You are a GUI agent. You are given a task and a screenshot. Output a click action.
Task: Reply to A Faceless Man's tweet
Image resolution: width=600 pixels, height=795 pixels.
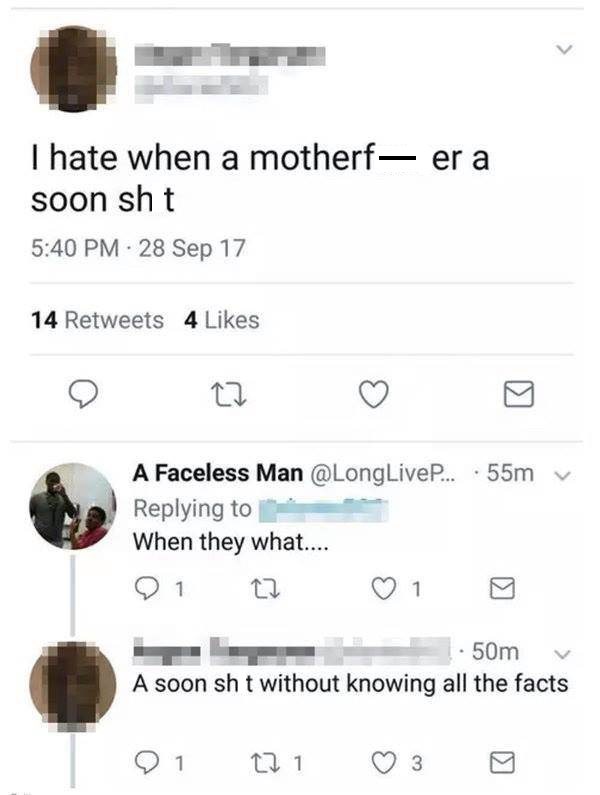point(147,589)
